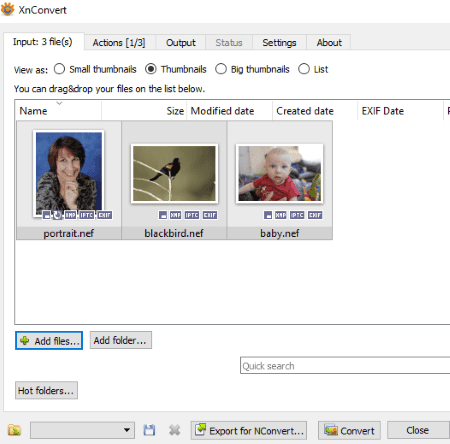Click the EXIF badge under portrait.nef
450x444 pixels.
click(104, 215)
